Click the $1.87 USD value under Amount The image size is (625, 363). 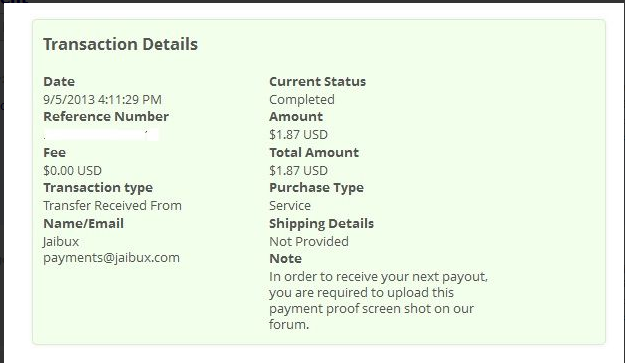tap(298, 135)
